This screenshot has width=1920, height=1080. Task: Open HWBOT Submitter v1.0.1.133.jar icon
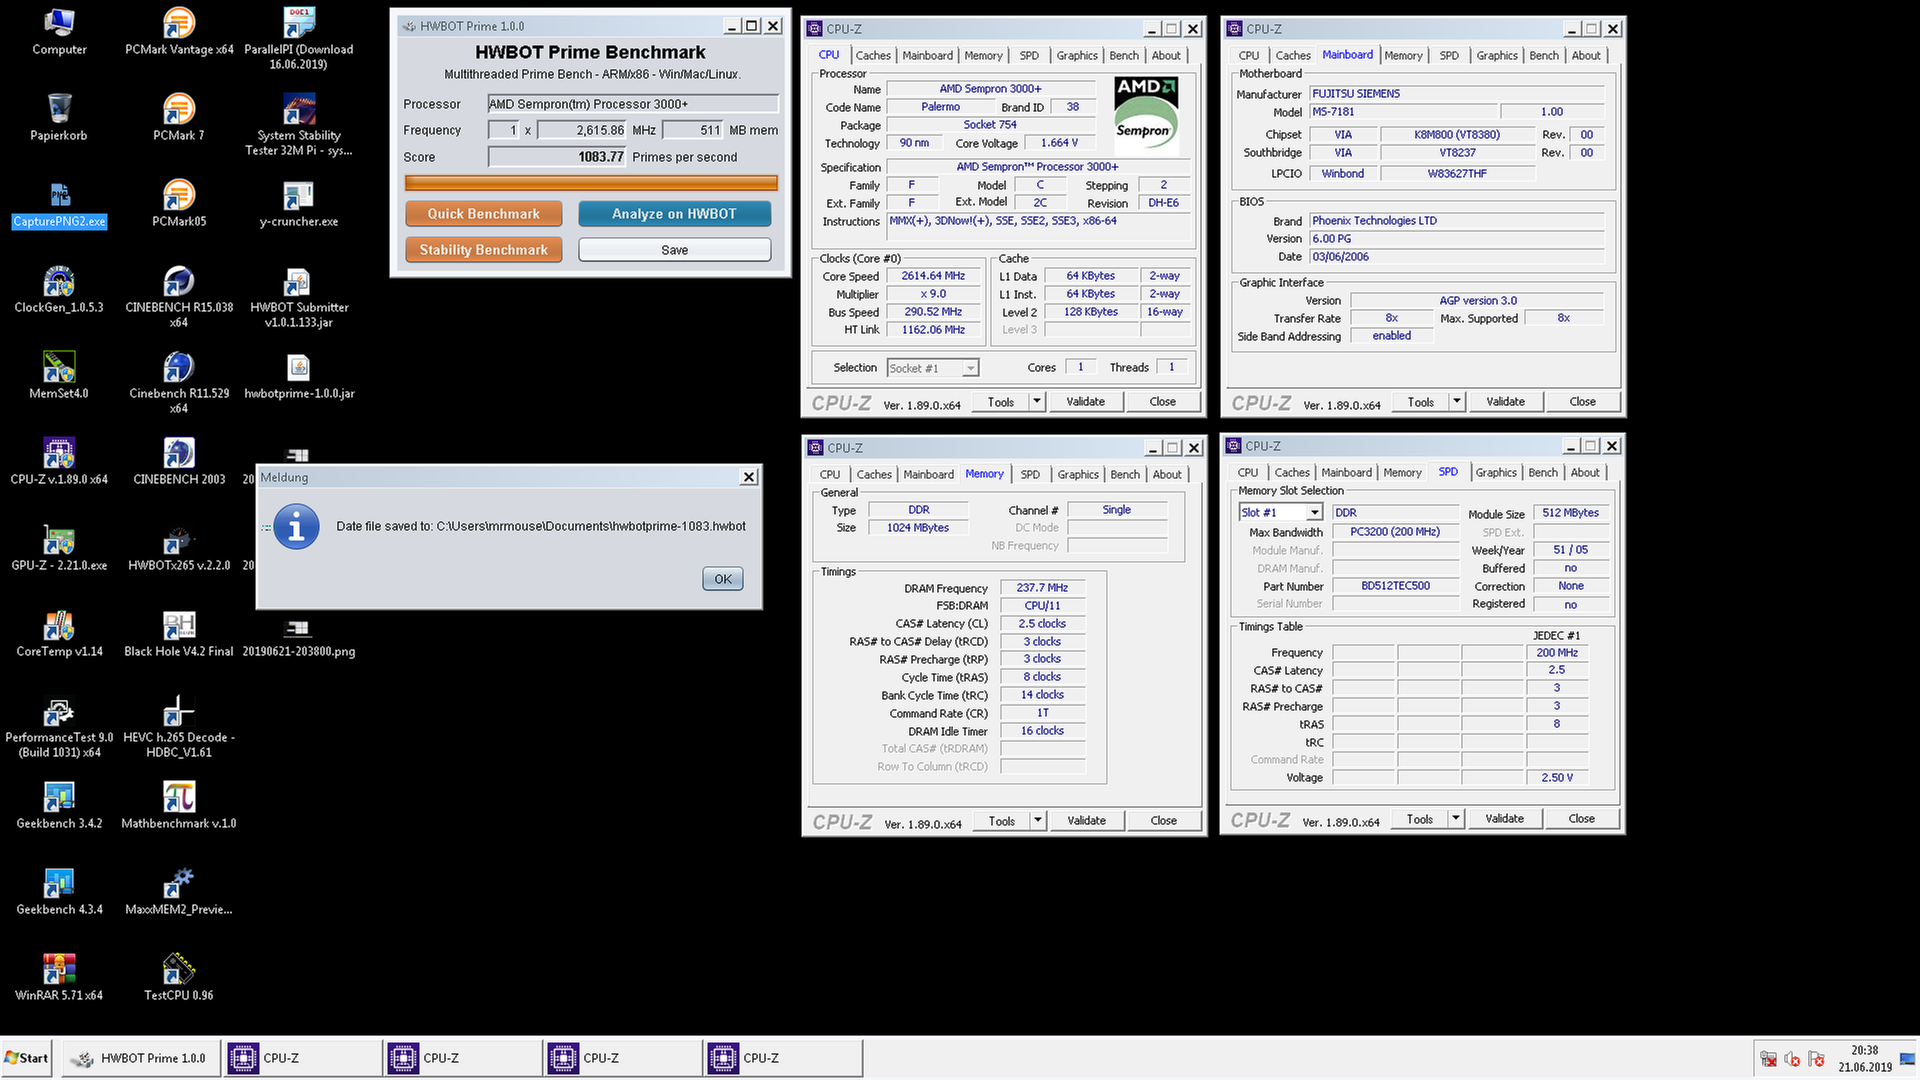point(299,297)
